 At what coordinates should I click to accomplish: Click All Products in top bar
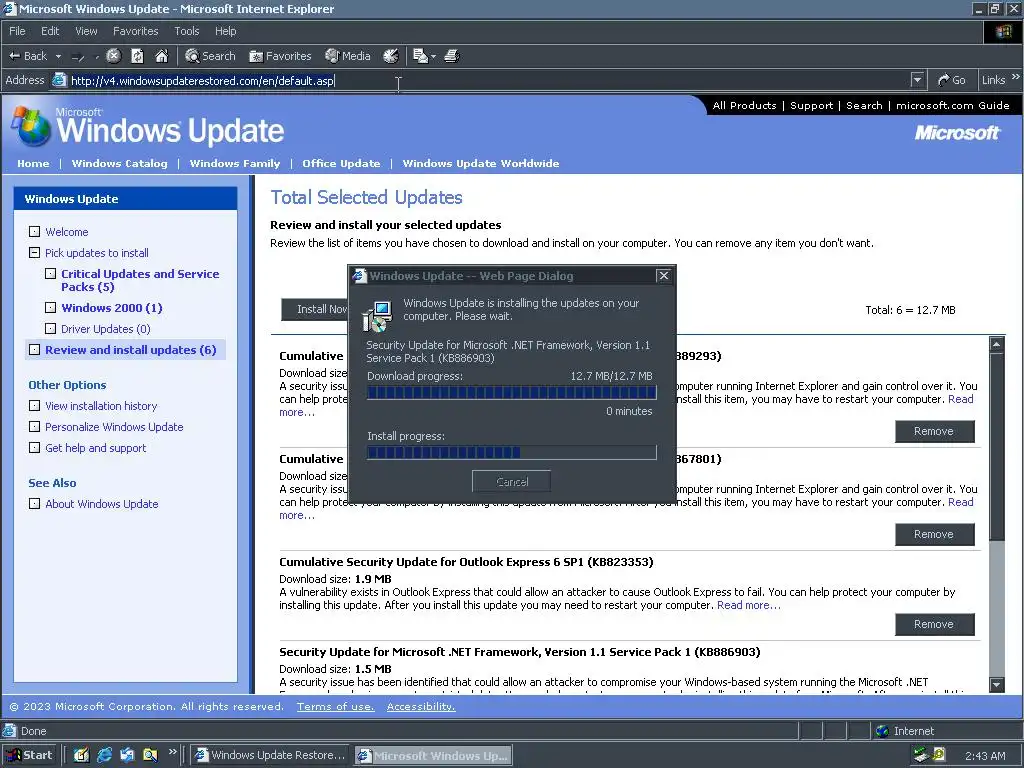pos(744,105)
